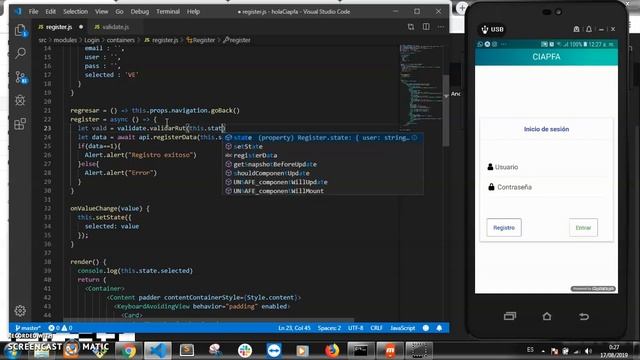
Task: Open the View menu
Action: click(101, 11)
